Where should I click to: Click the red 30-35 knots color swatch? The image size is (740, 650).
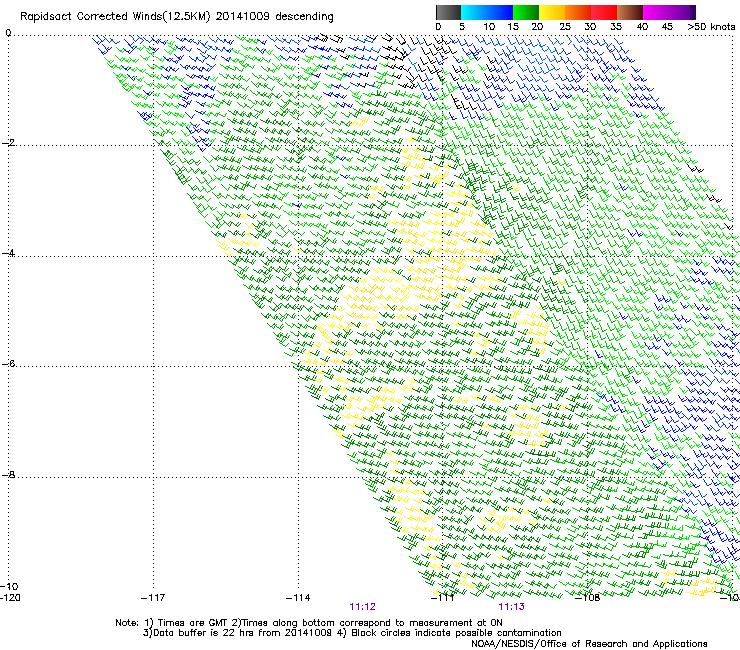(604, 12)
